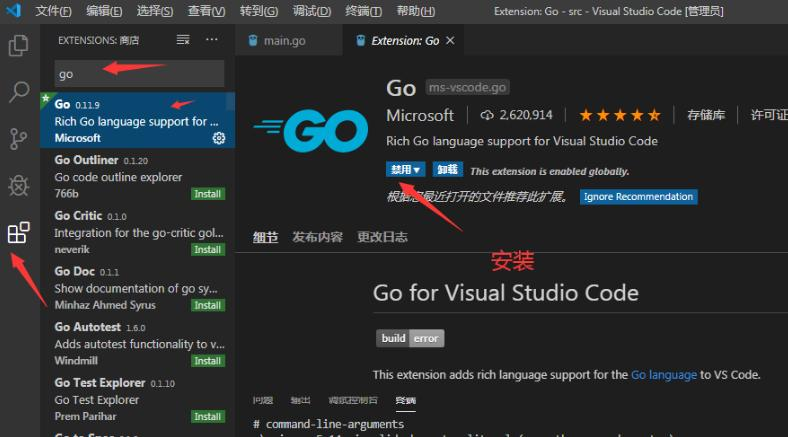Switch to 调试控制台 debug console tab

click(353, 400)
